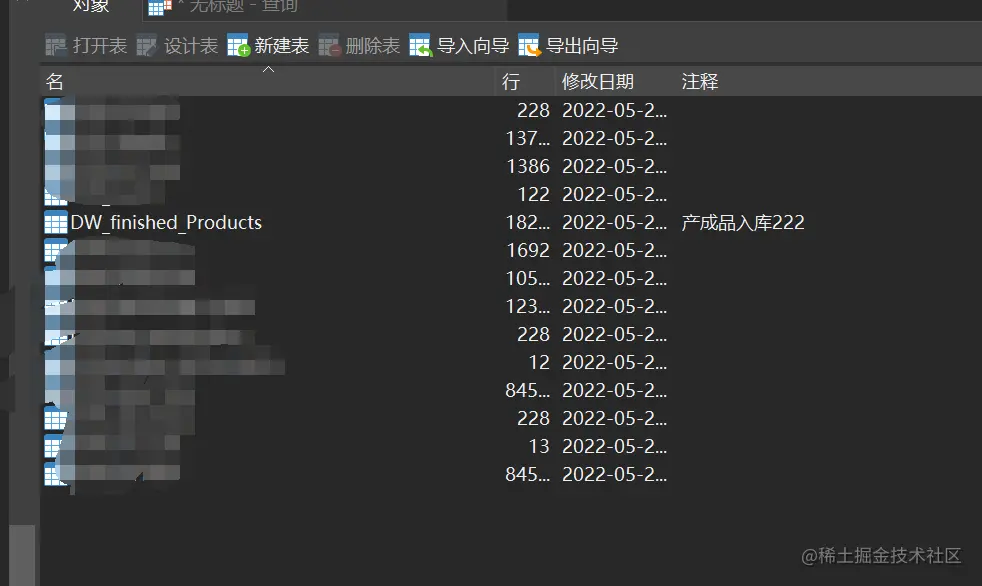Image resolution: width=982 pixels, height=586 pixels.
Task: Click row count 1386
Action: click(528, 166)
